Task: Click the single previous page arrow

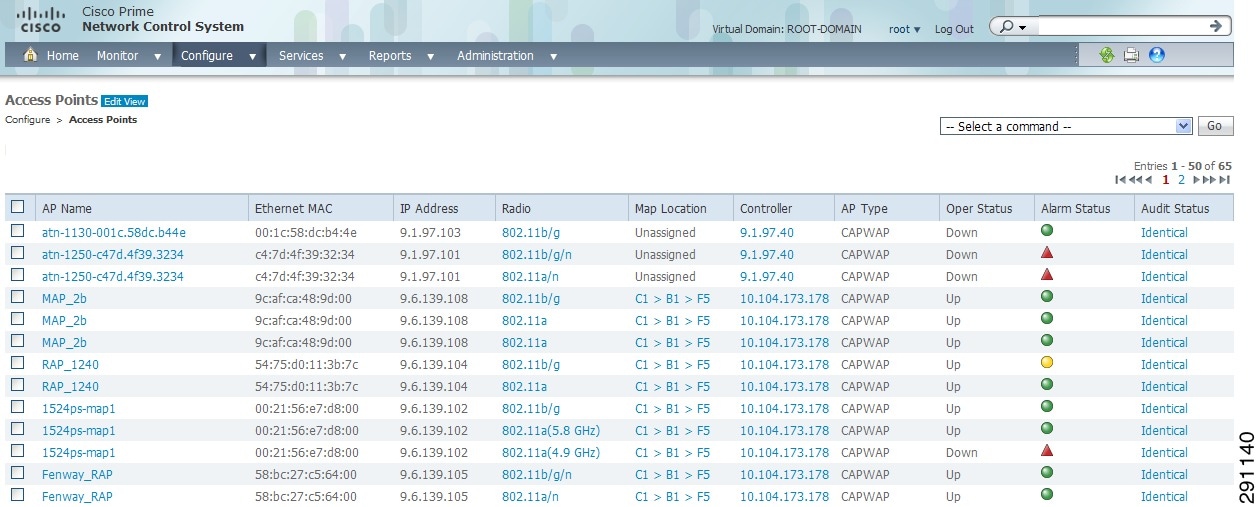Action: [x=1149, y=180]
